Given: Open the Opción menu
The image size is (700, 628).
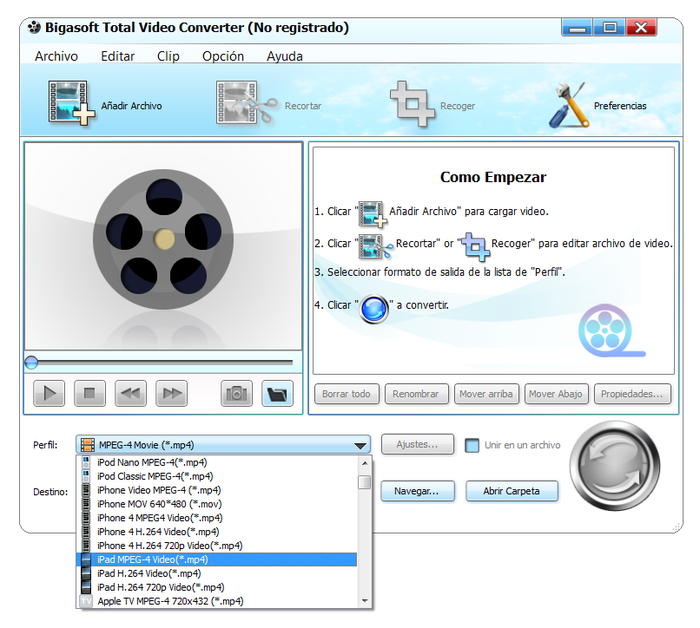Looking at the screenshot, I should coord(223,56).
